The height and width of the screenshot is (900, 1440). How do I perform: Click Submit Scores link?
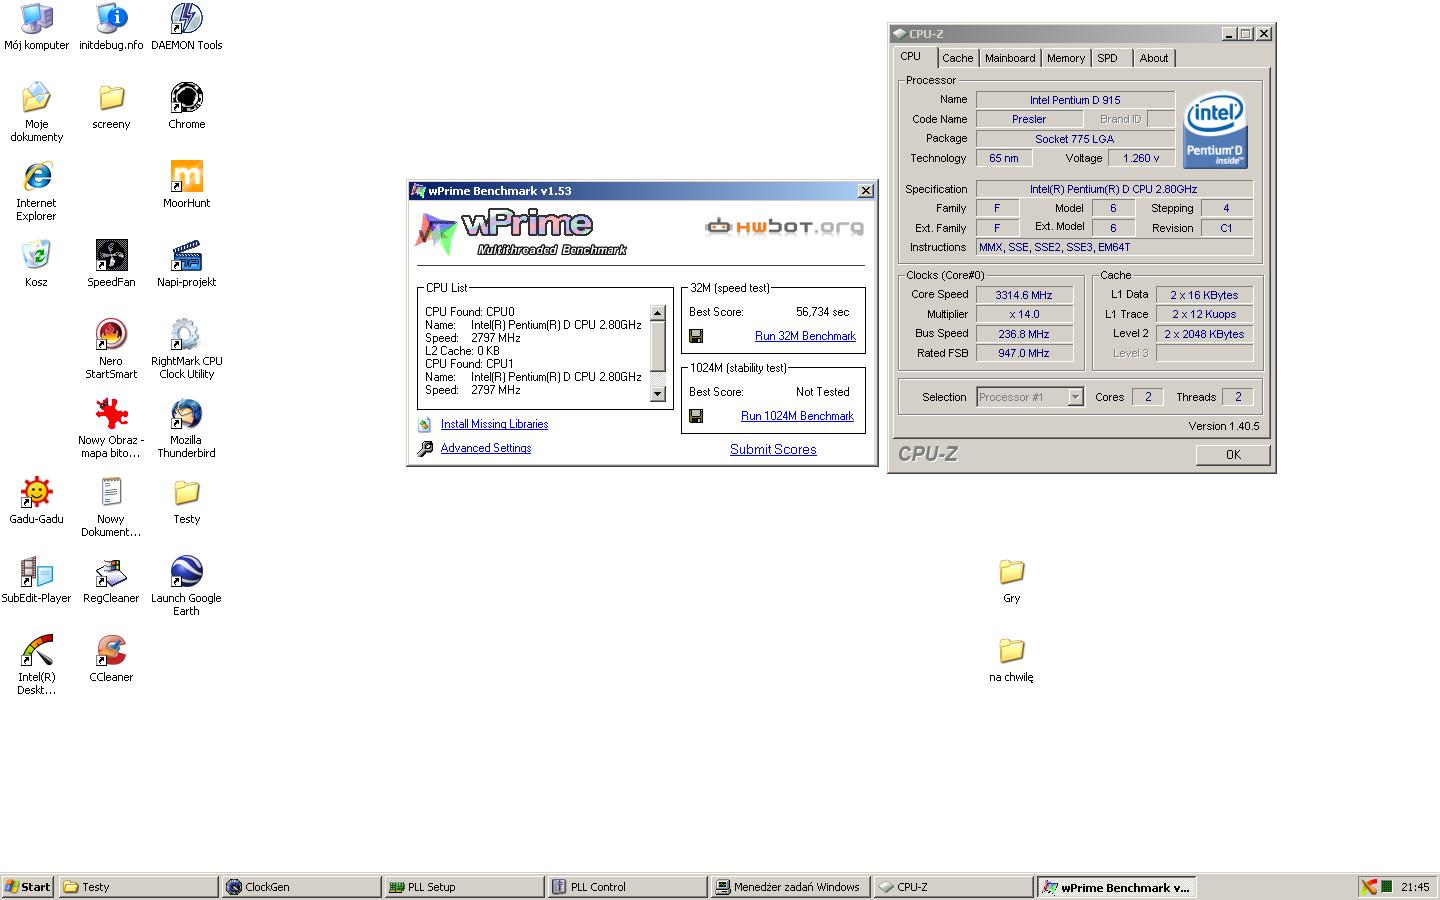point(773,449)
